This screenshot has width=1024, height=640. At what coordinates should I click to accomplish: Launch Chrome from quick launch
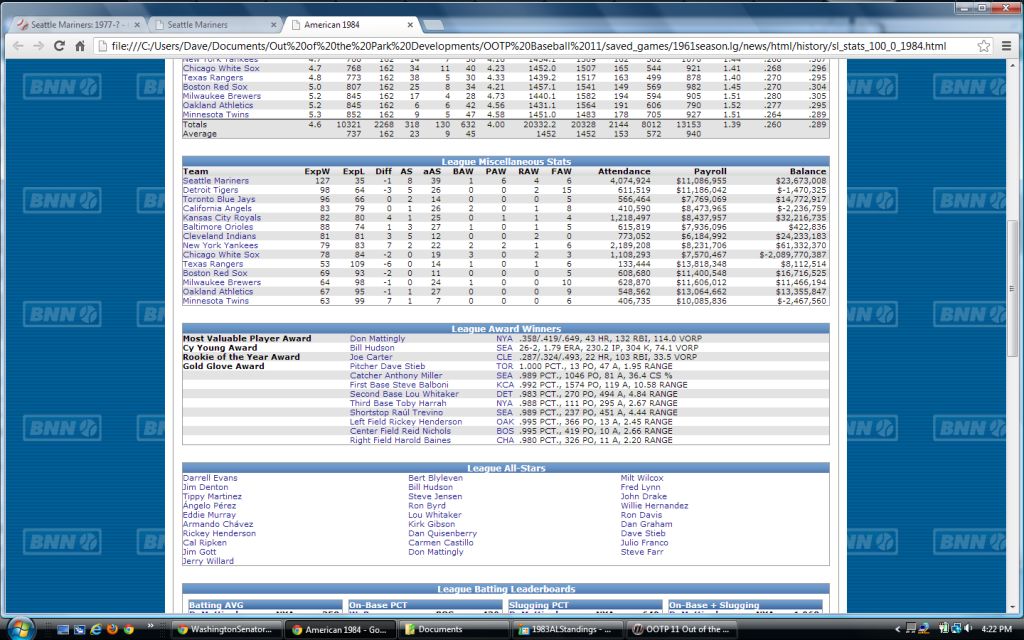pyautogui.click(x=129, y=630)
